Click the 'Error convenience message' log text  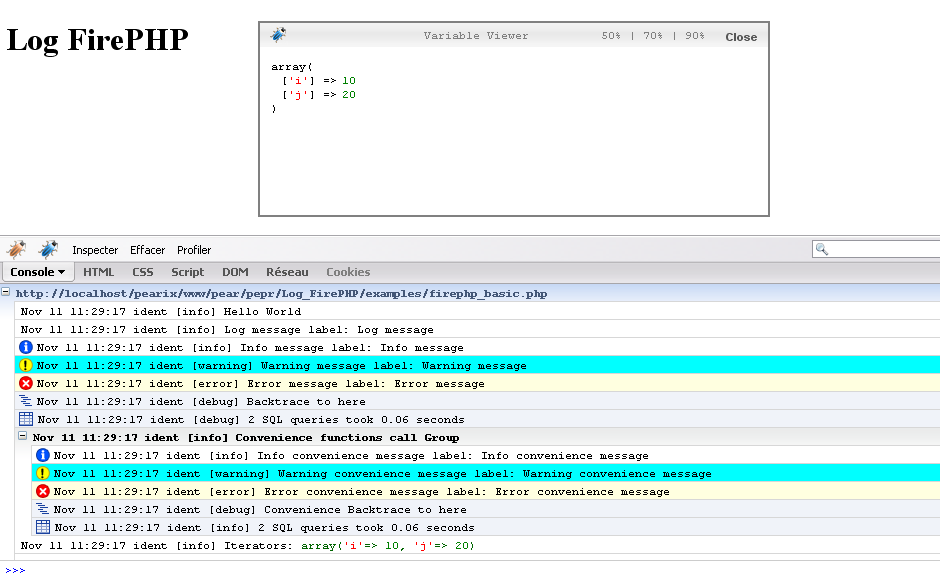pos(467,492)
